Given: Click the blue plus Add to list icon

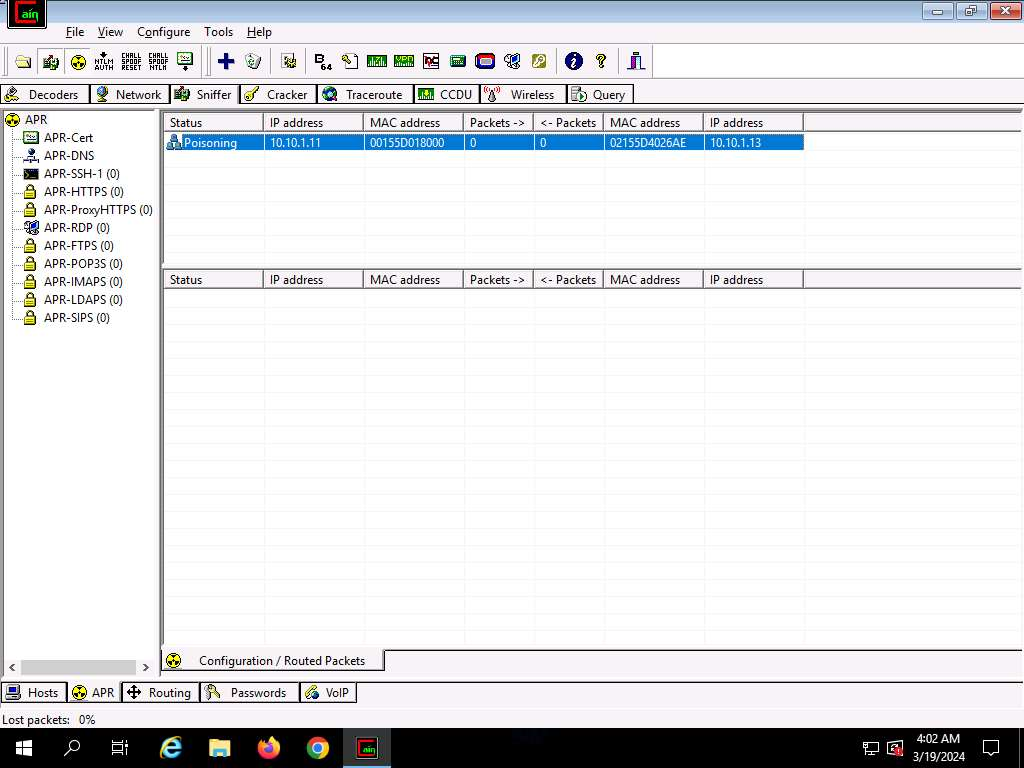Looking at the screenshot, I should [x=226, y=61].
